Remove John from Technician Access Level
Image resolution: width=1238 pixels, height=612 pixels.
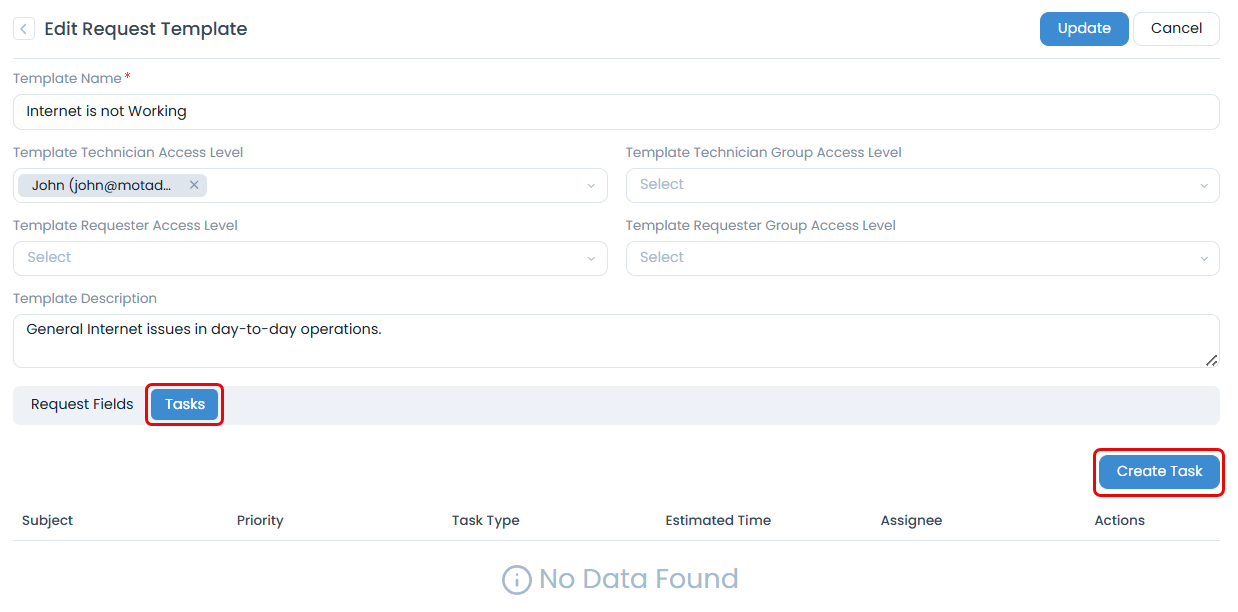tap(194, 185)
